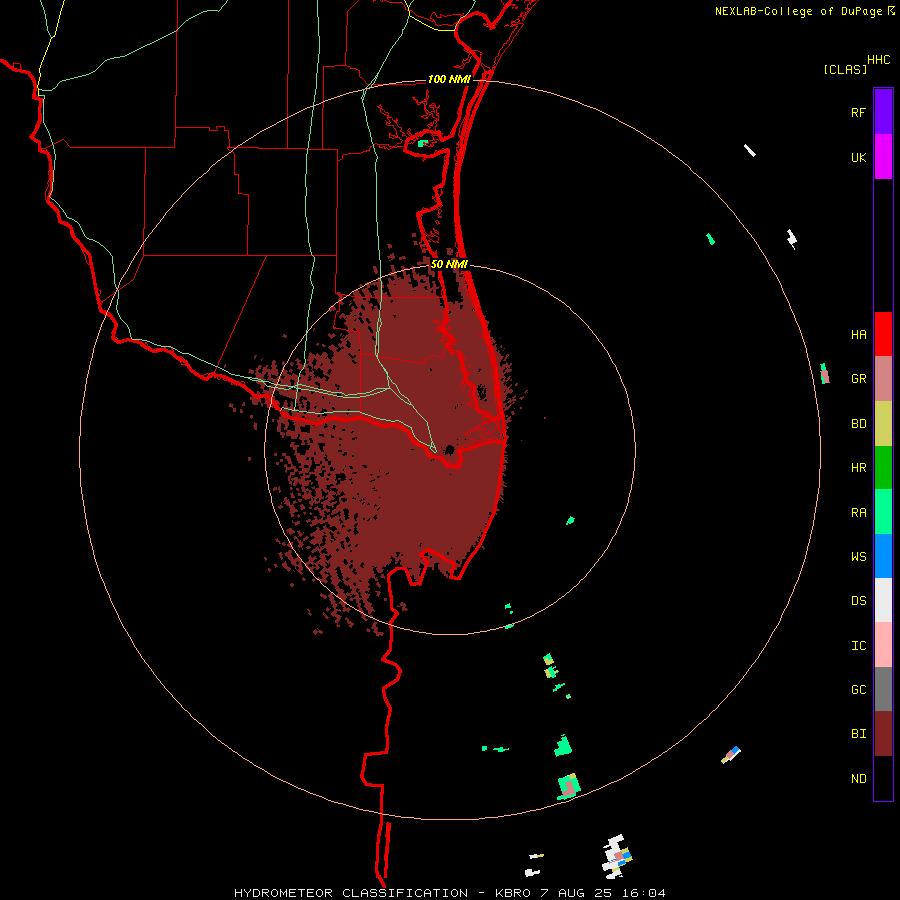Click the RA legend label
900x900 pixels.
click(858, 513)
